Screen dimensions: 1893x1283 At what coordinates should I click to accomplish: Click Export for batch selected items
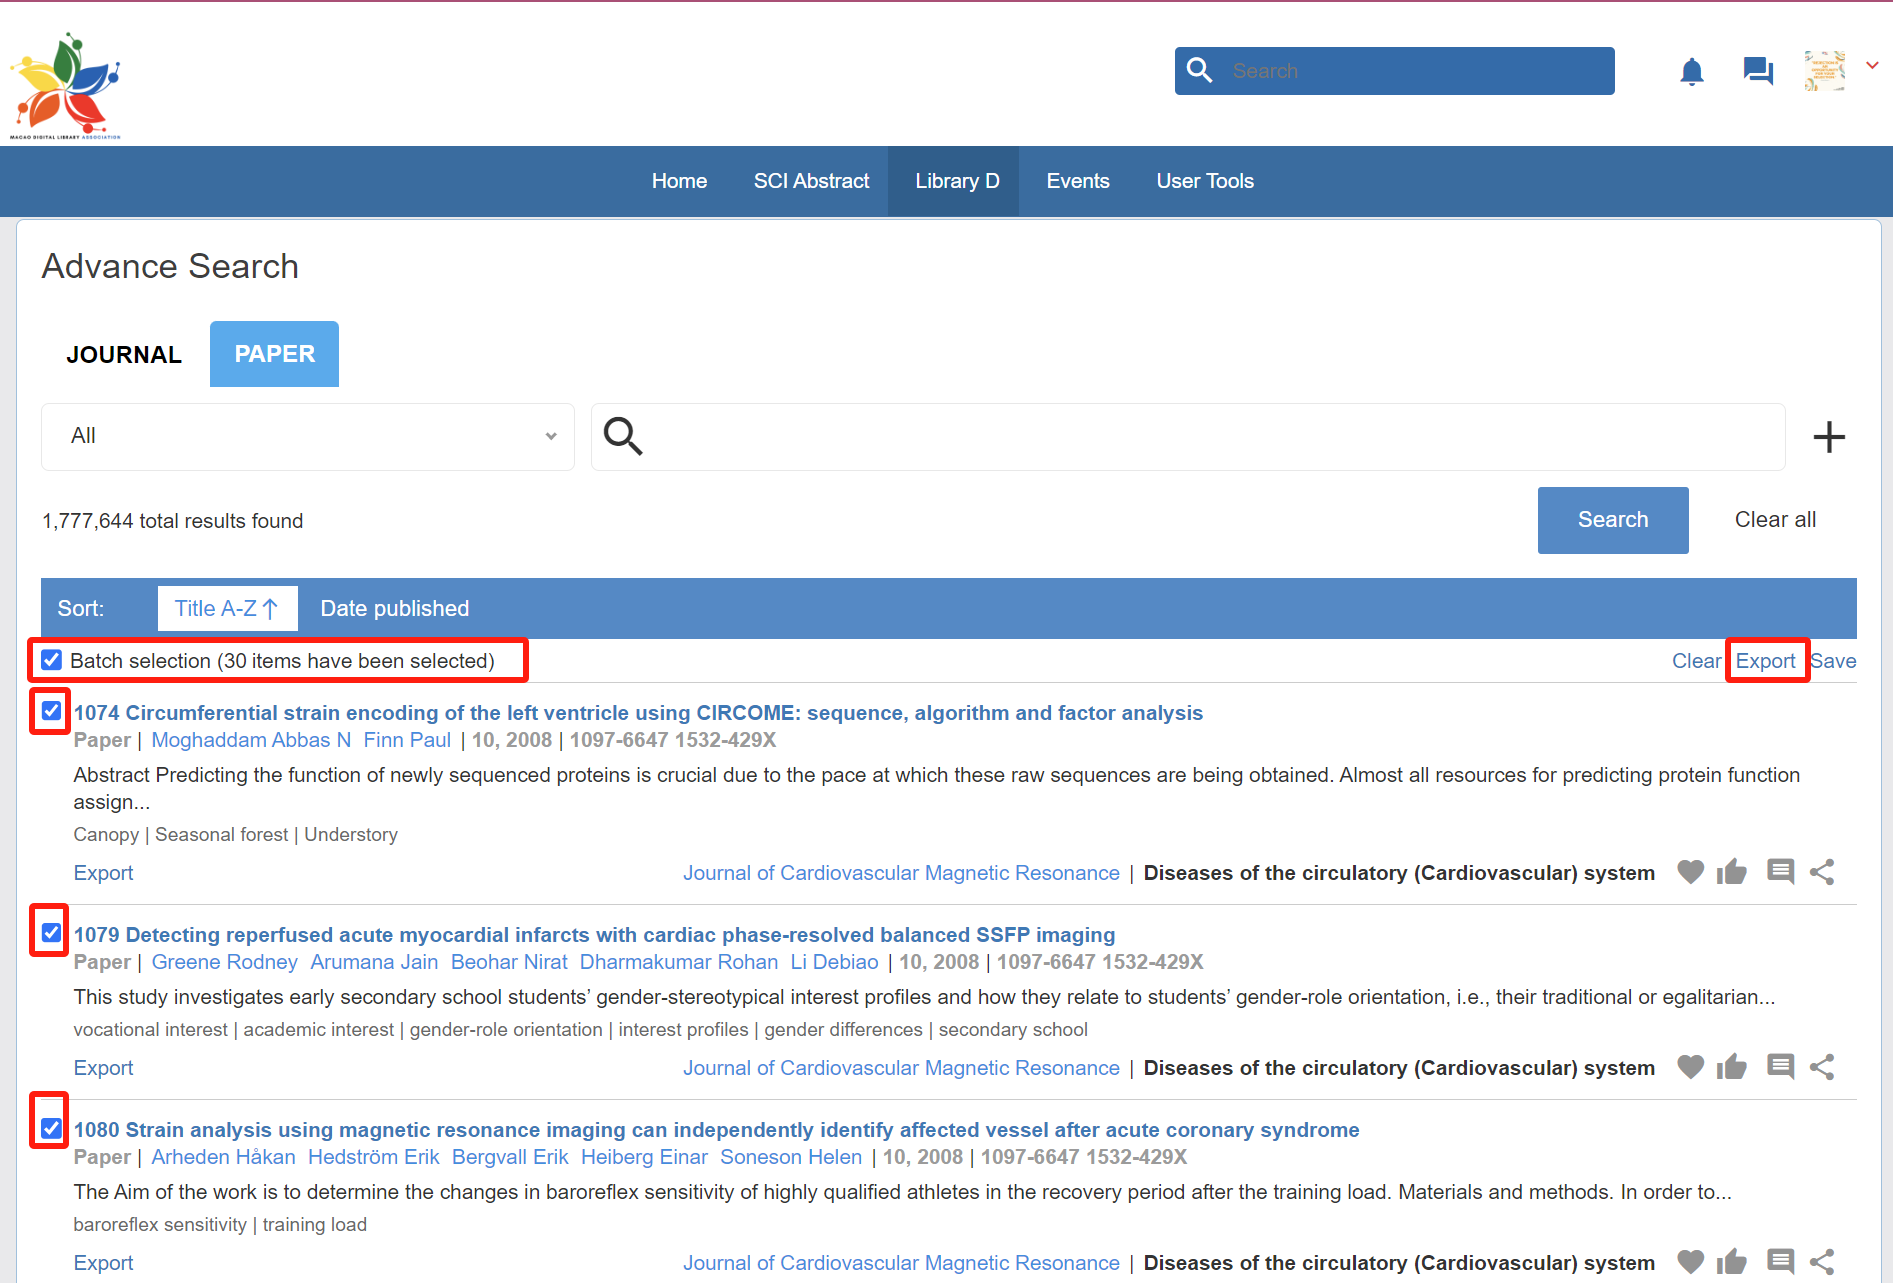(x=1765, y=661)
